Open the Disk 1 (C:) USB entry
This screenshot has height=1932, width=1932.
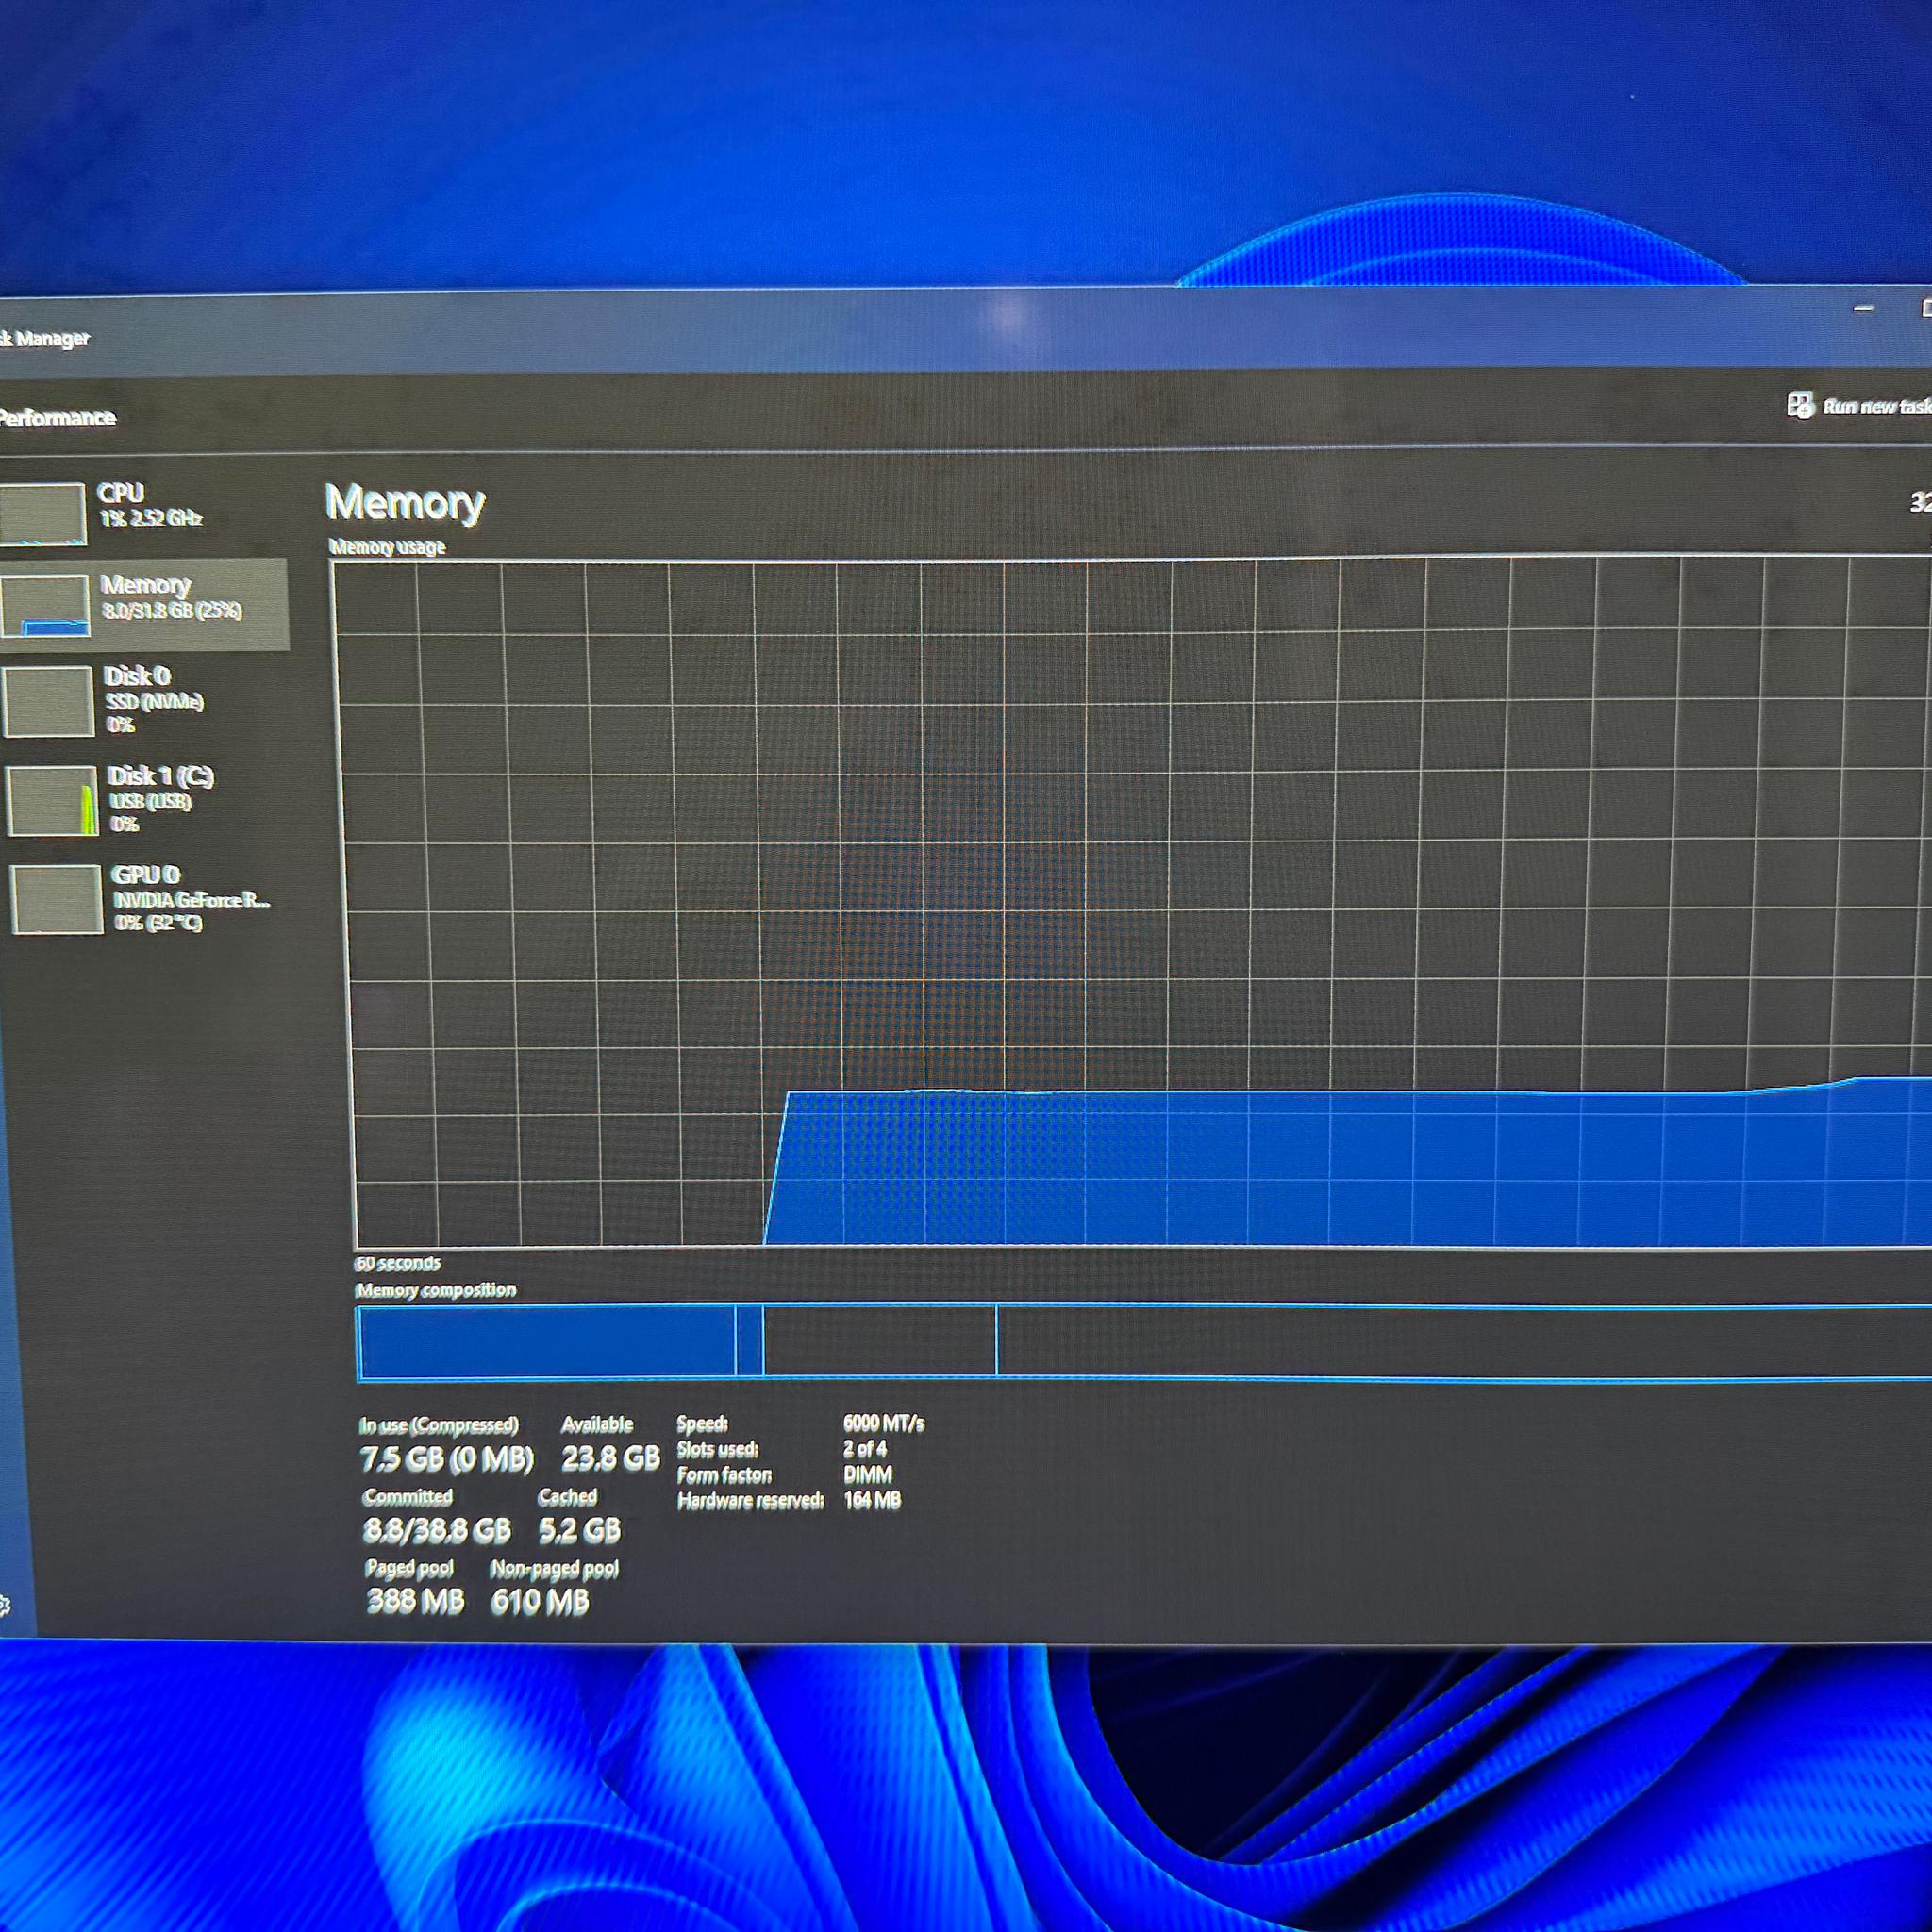(147, 799)
